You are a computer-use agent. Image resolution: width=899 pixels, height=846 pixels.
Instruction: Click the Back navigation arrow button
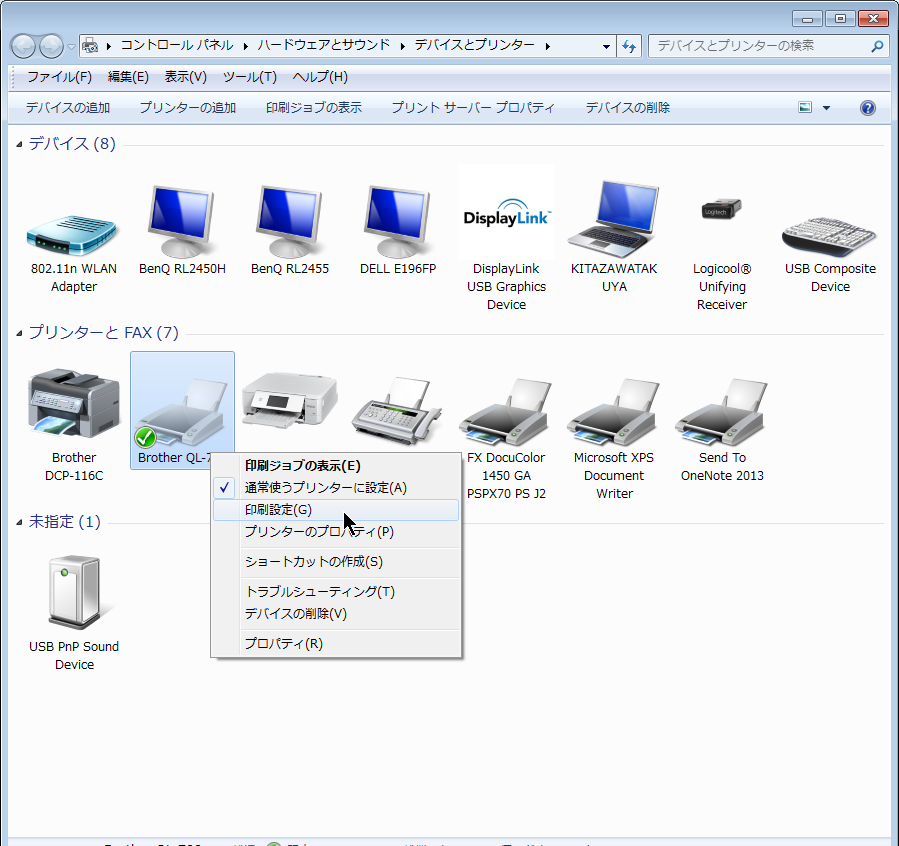(x=24, y=46)
